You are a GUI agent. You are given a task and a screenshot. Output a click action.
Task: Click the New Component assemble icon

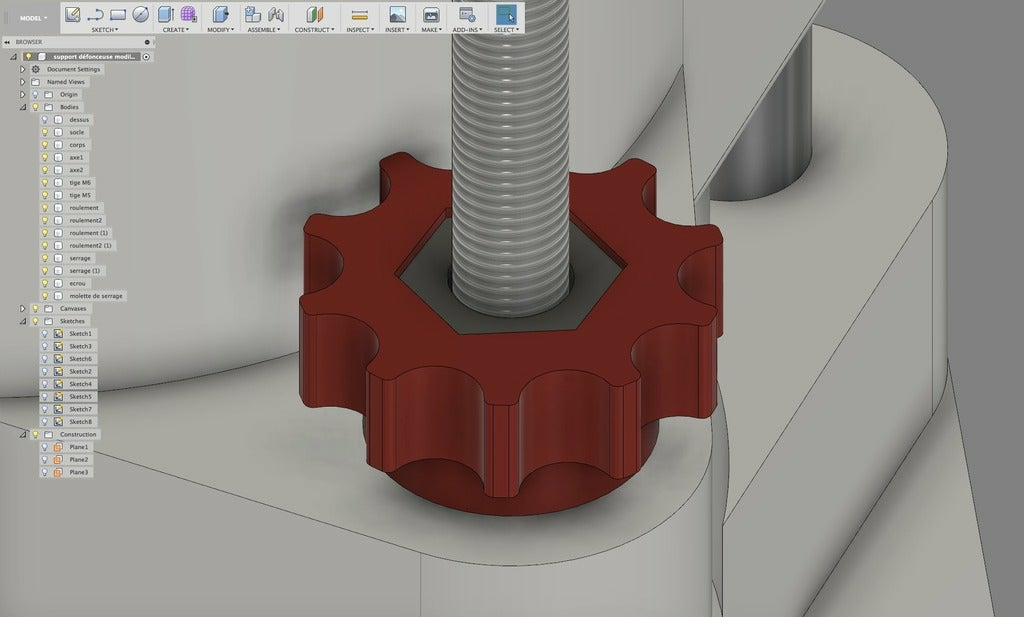253,14
